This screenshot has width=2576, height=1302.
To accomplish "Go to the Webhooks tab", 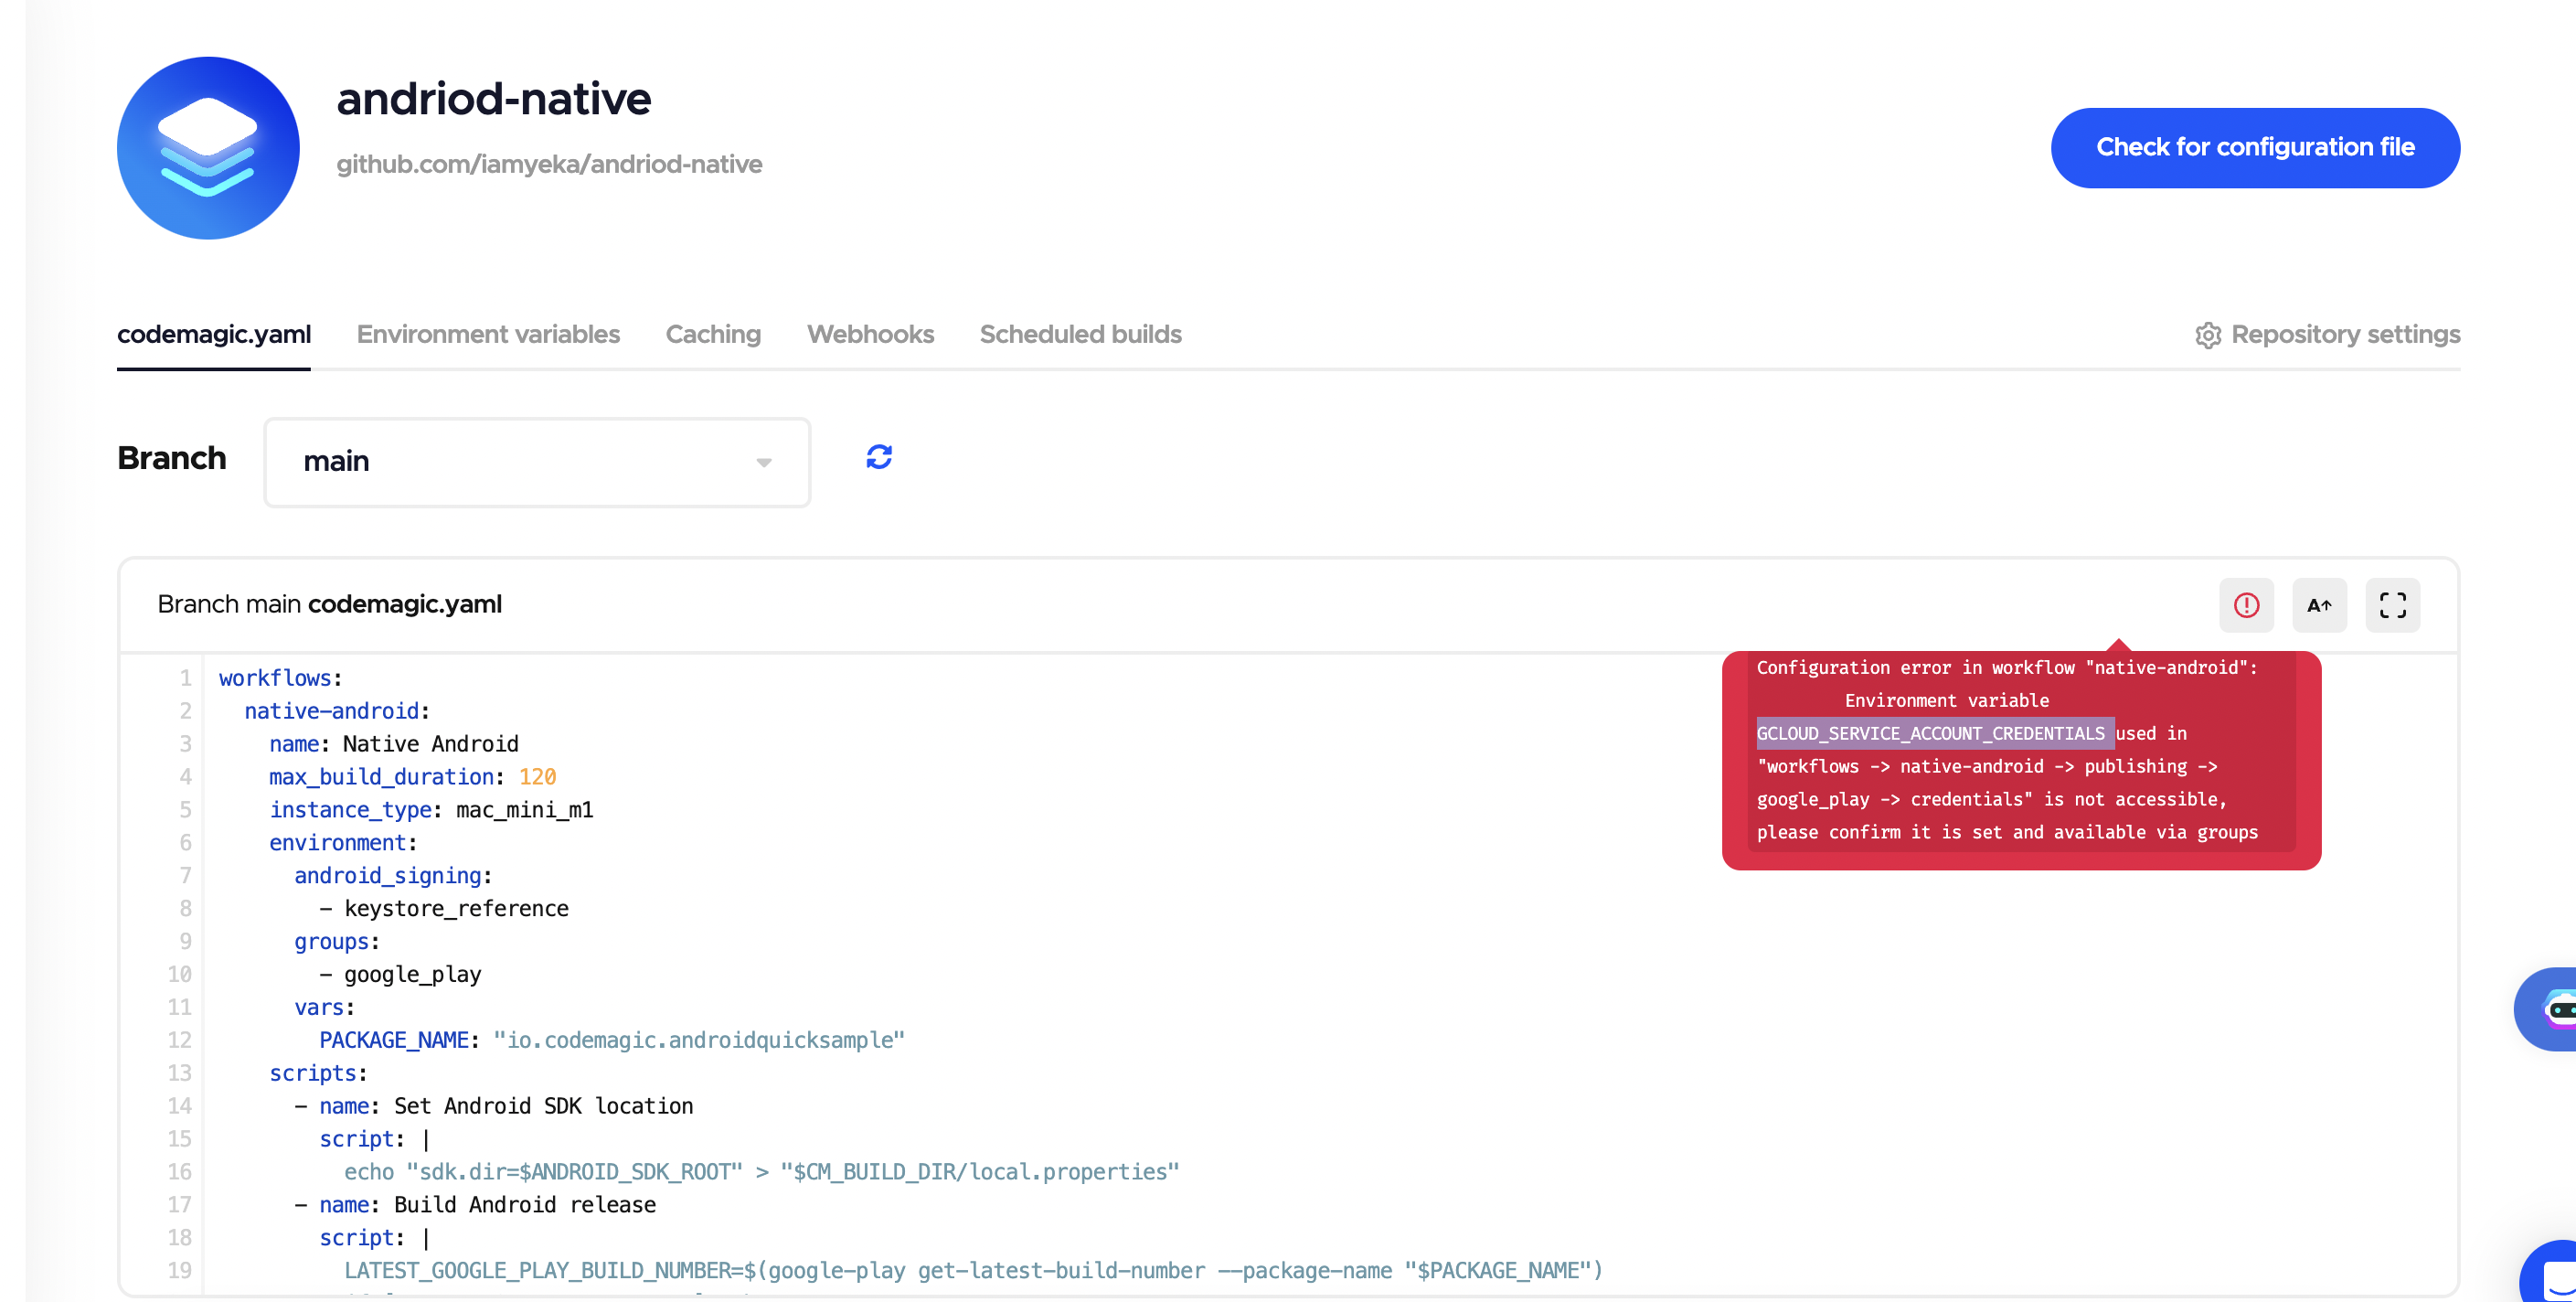I will [x=870, y=334].
